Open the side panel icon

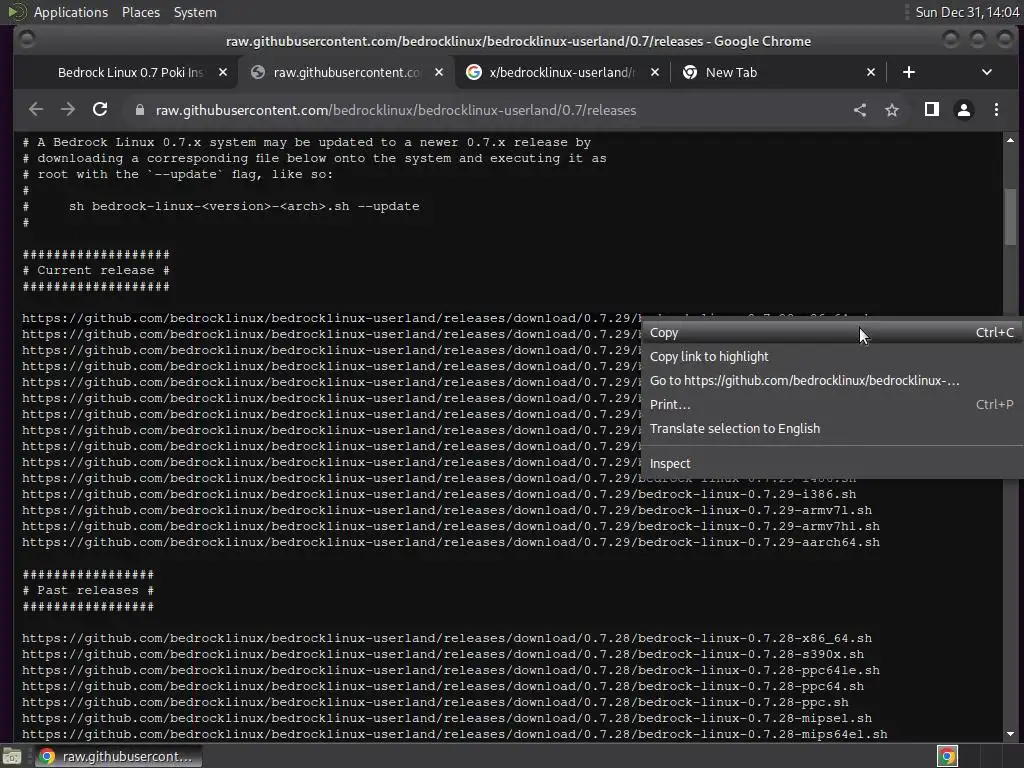point(932,110)
